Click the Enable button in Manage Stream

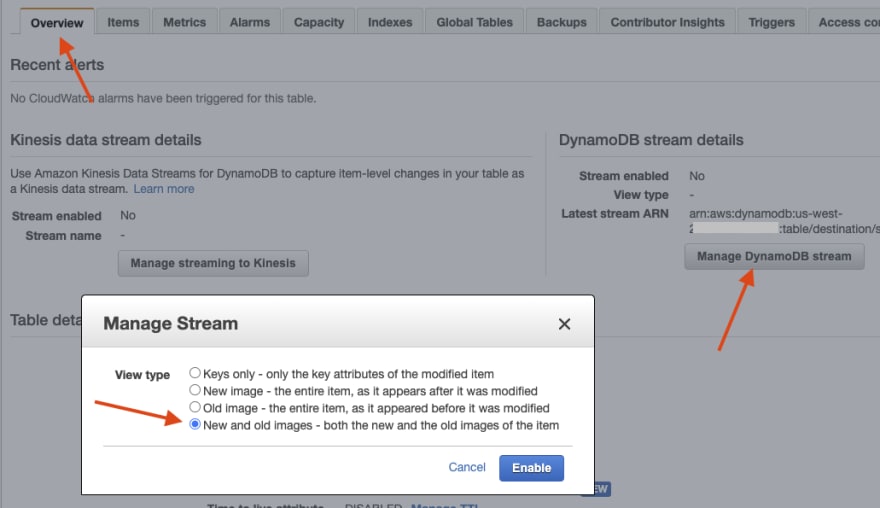pyautogui.click(x=531, y=468)
